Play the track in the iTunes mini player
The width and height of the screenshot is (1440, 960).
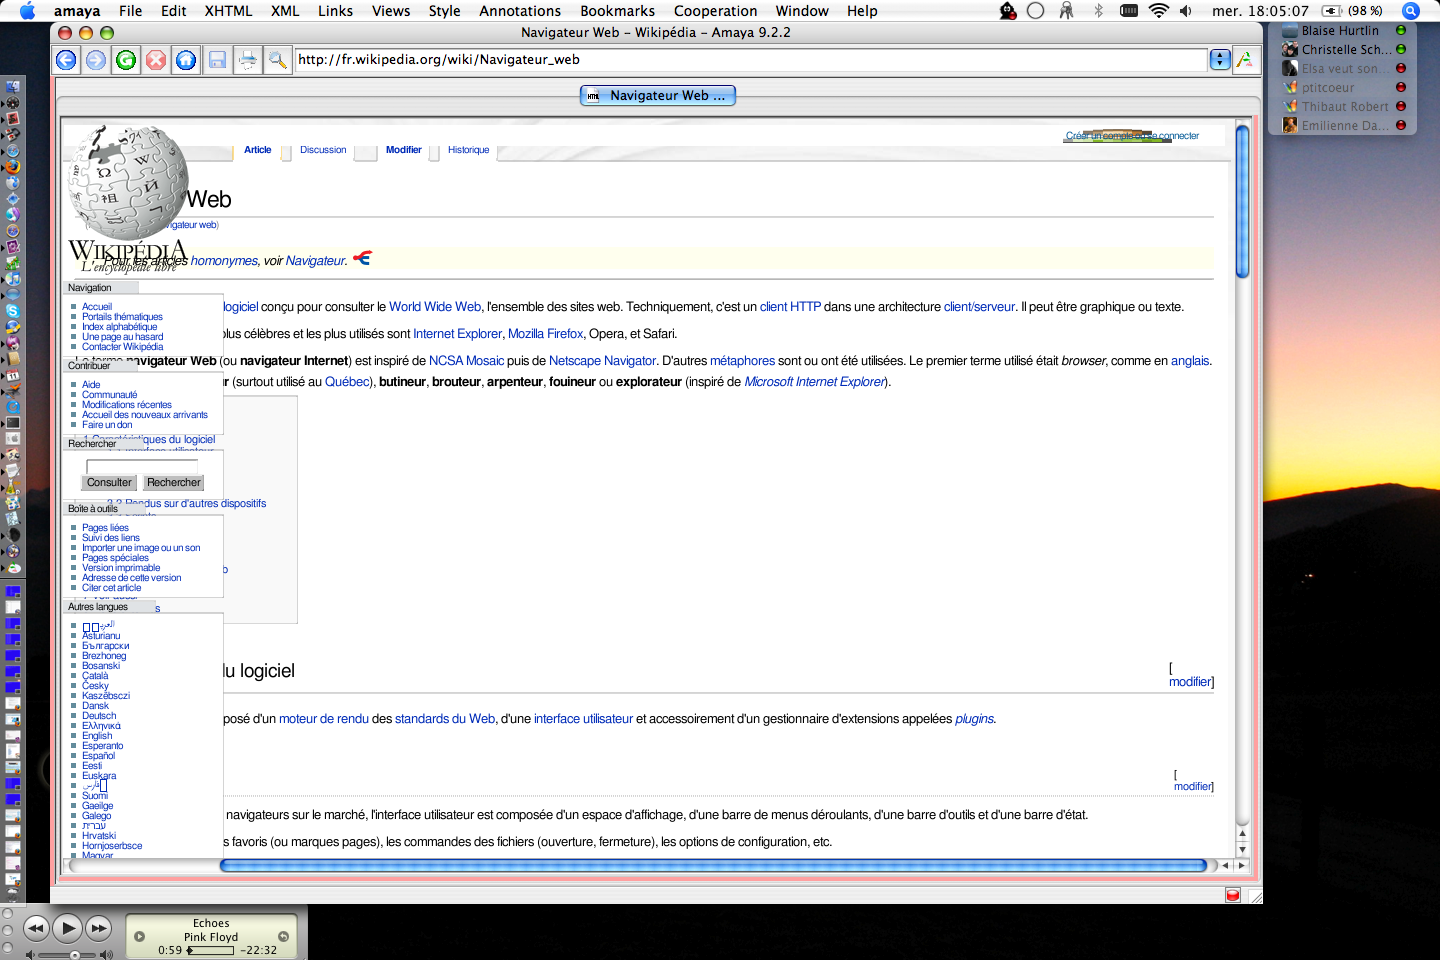67,929
